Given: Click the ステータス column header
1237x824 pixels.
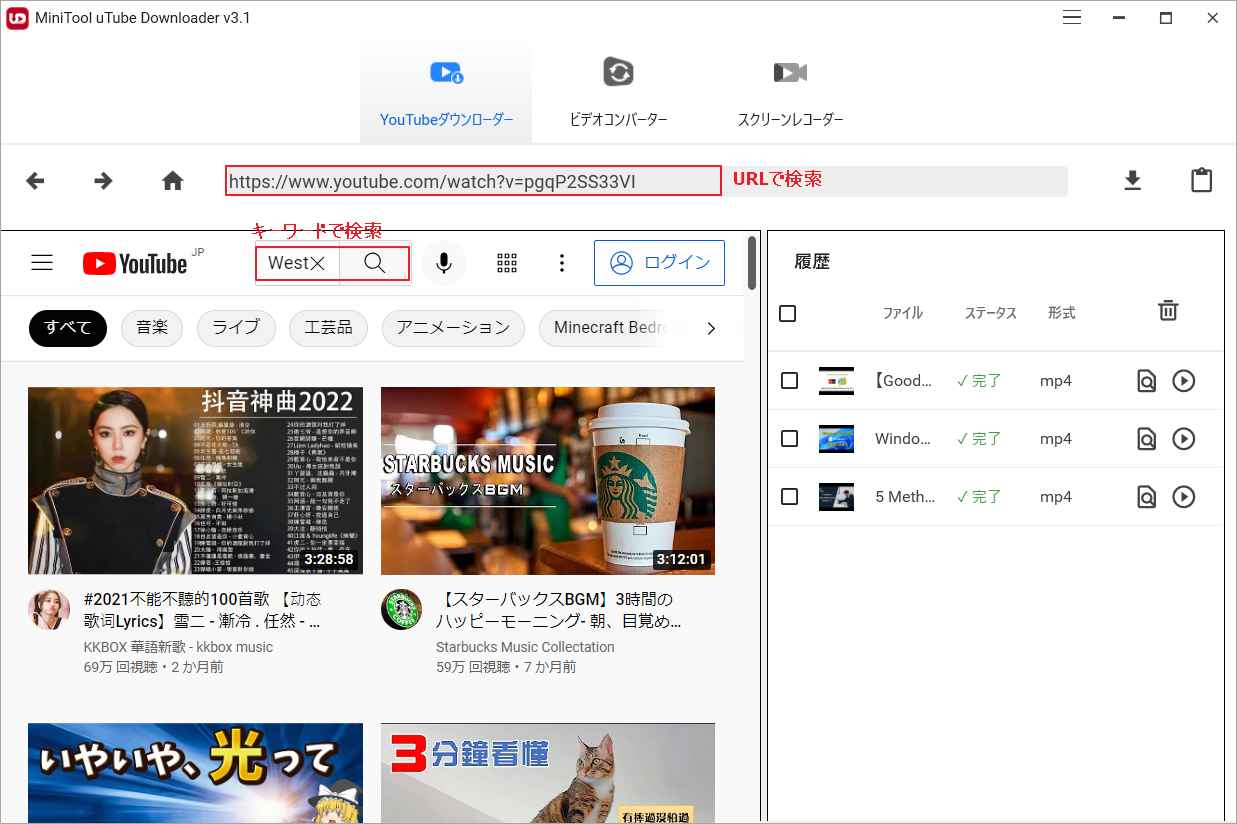Looking at the screenshot, I should point(990,313).
